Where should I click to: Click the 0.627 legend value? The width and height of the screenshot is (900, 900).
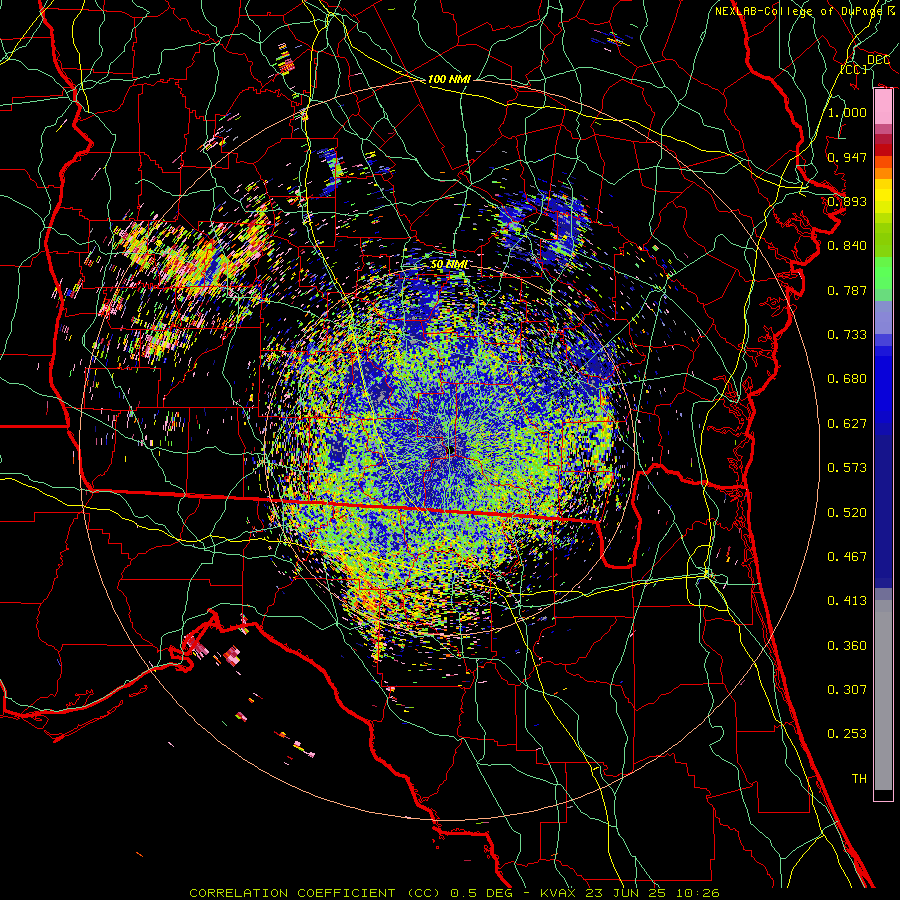[847, 424]
